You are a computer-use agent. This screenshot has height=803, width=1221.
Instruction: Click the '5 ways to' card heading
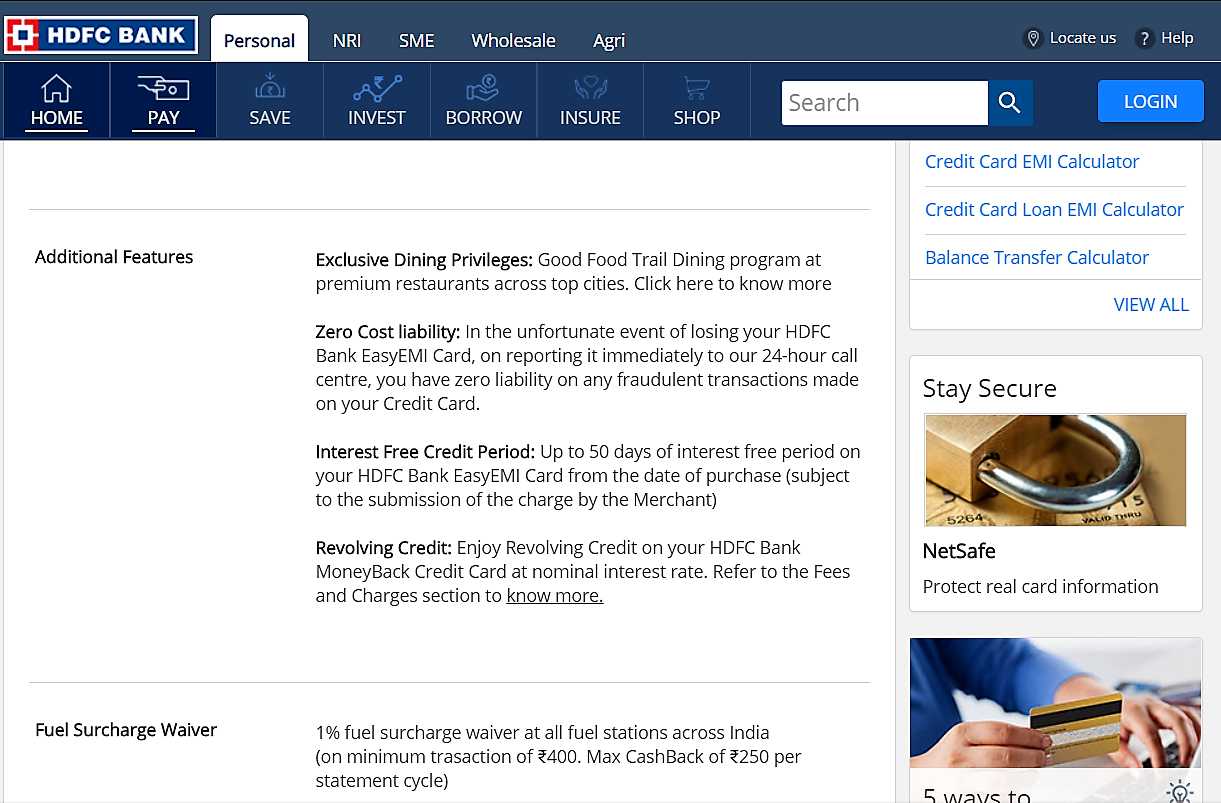point(977,795)
